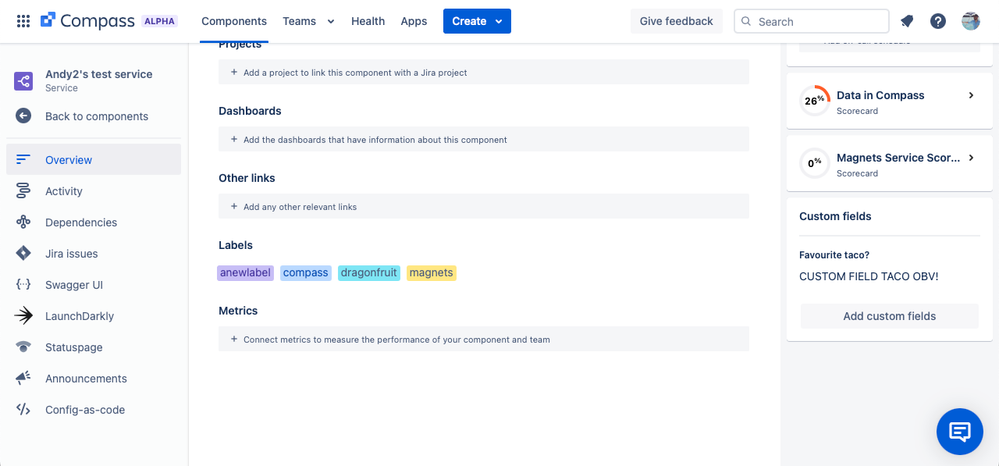999x466 pixels.
Task: Click the Back to components arrow icon
Action: [24, 116]
